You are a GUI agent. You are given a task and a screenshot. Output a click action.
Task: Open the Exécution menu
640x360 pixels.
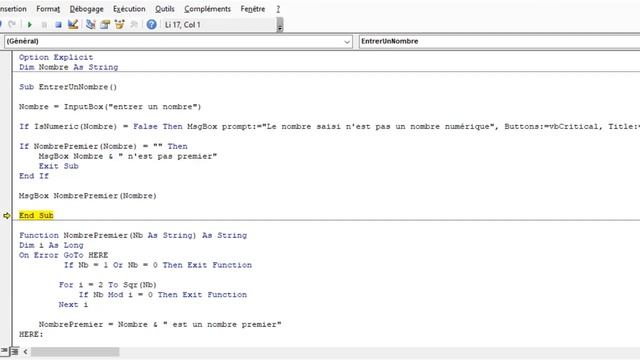pyautogui.click(x=129, y=9)
